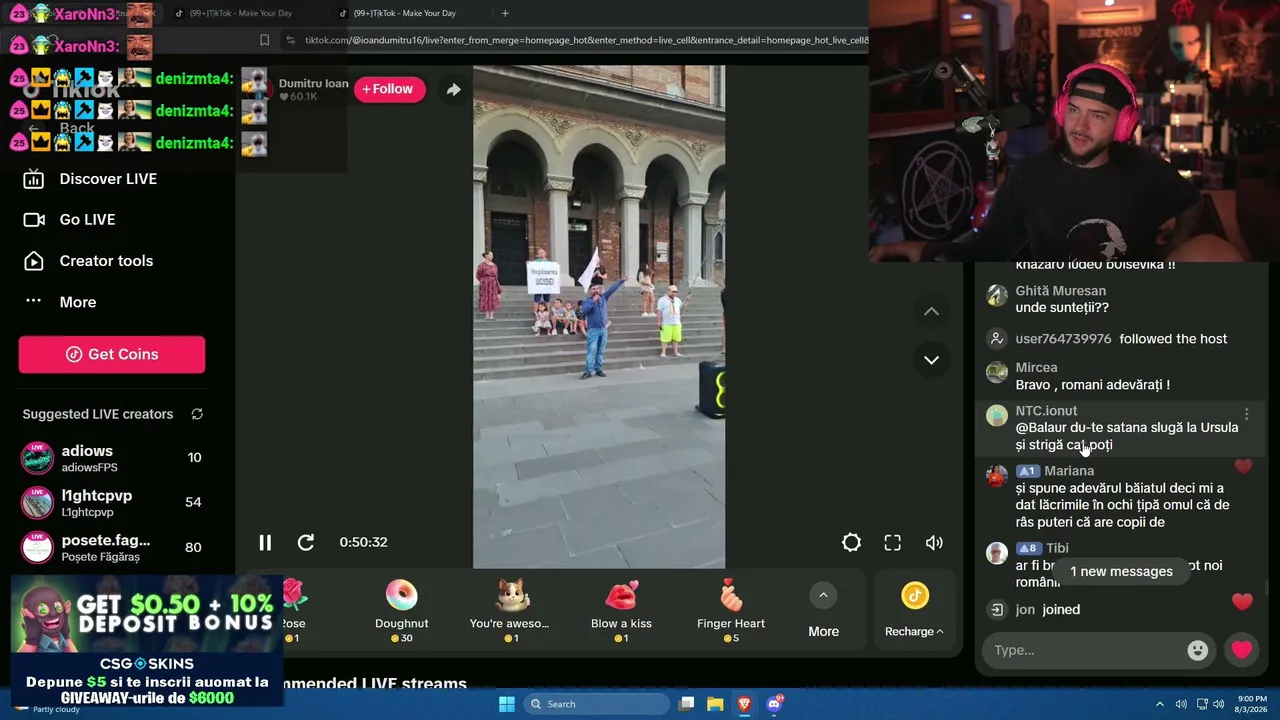Viewport: 1280px width, 720px height.
Task: Enter fullscreen mode for the video
Action: (893, 542)
